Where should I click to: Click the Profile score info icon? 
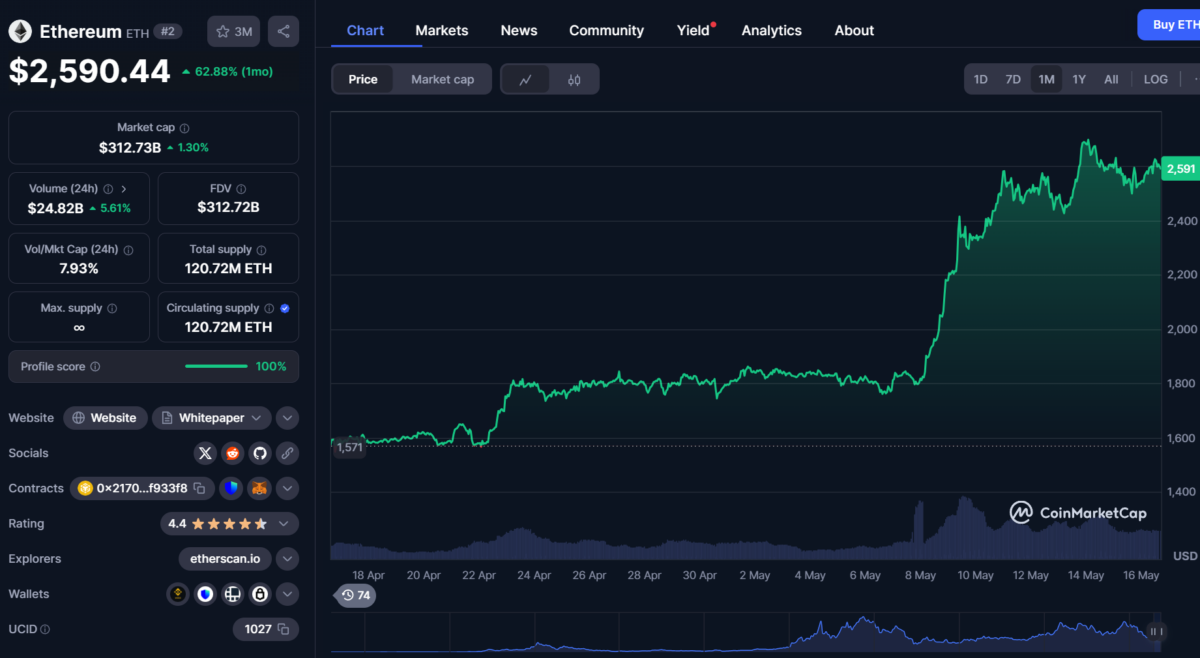point(95,367)
